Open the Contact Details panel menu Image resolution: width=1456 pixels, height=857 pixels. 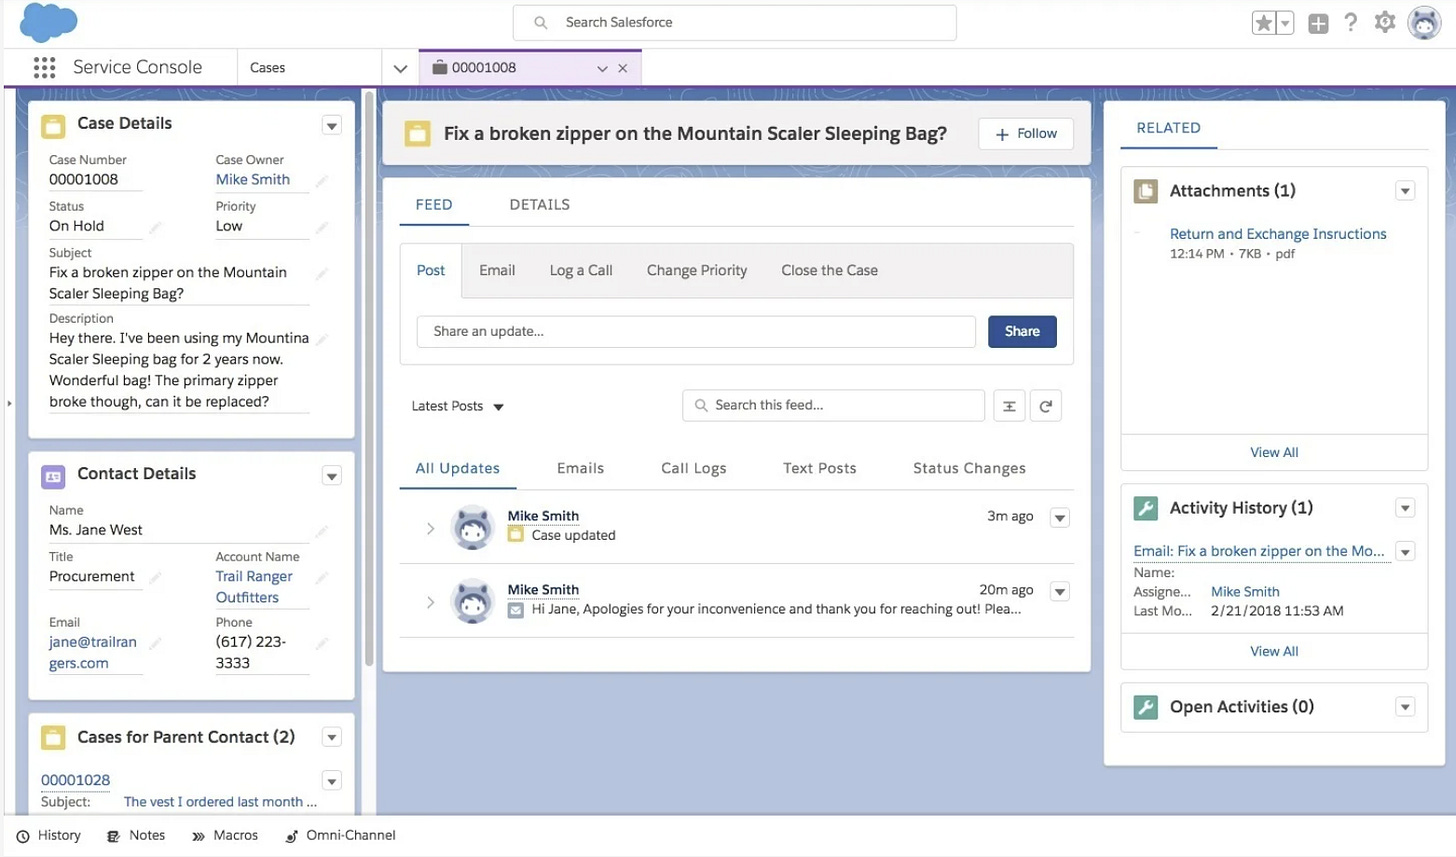coord(332,476)
